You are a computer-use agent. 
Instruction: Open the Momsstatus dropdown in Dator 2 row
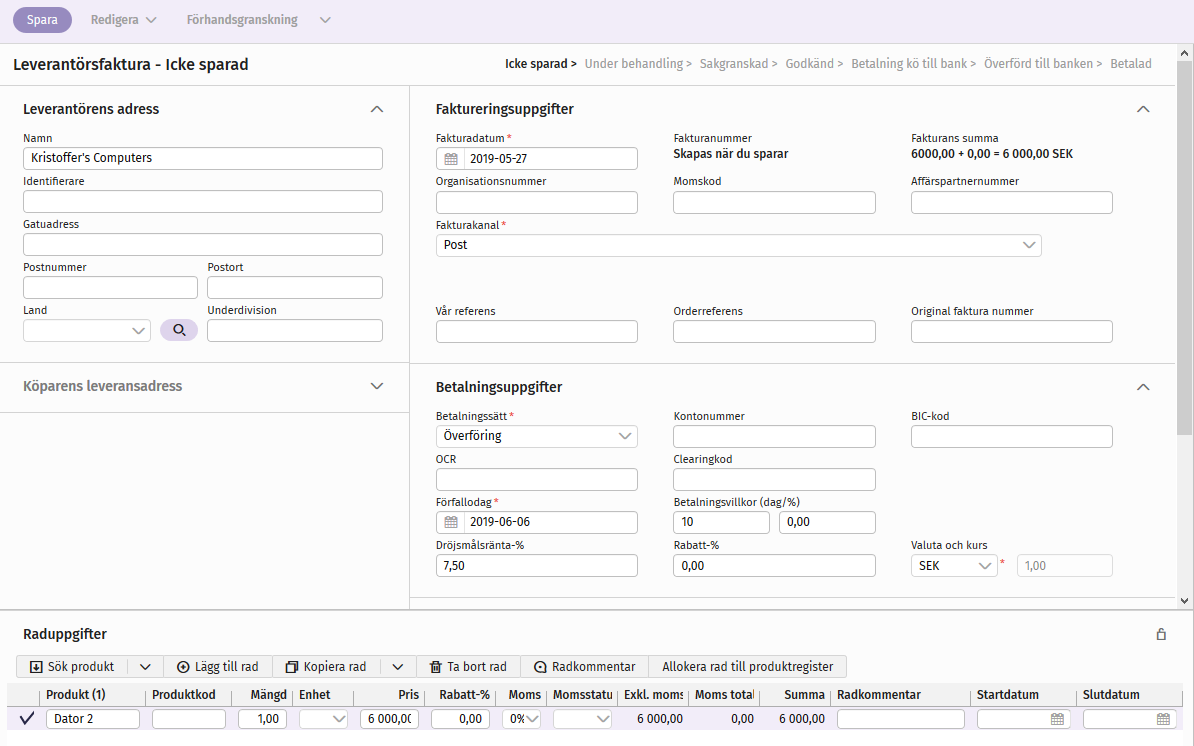point(583,719)
